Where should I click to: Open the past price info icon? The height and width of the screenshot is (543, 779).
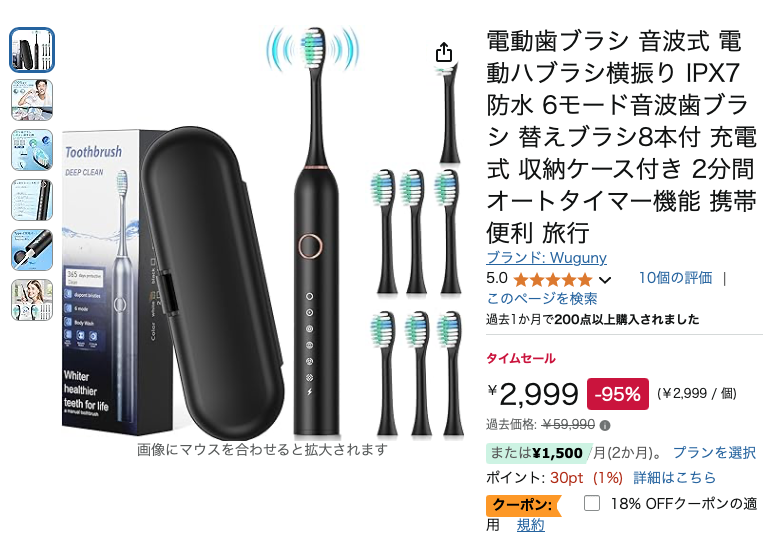605,426
